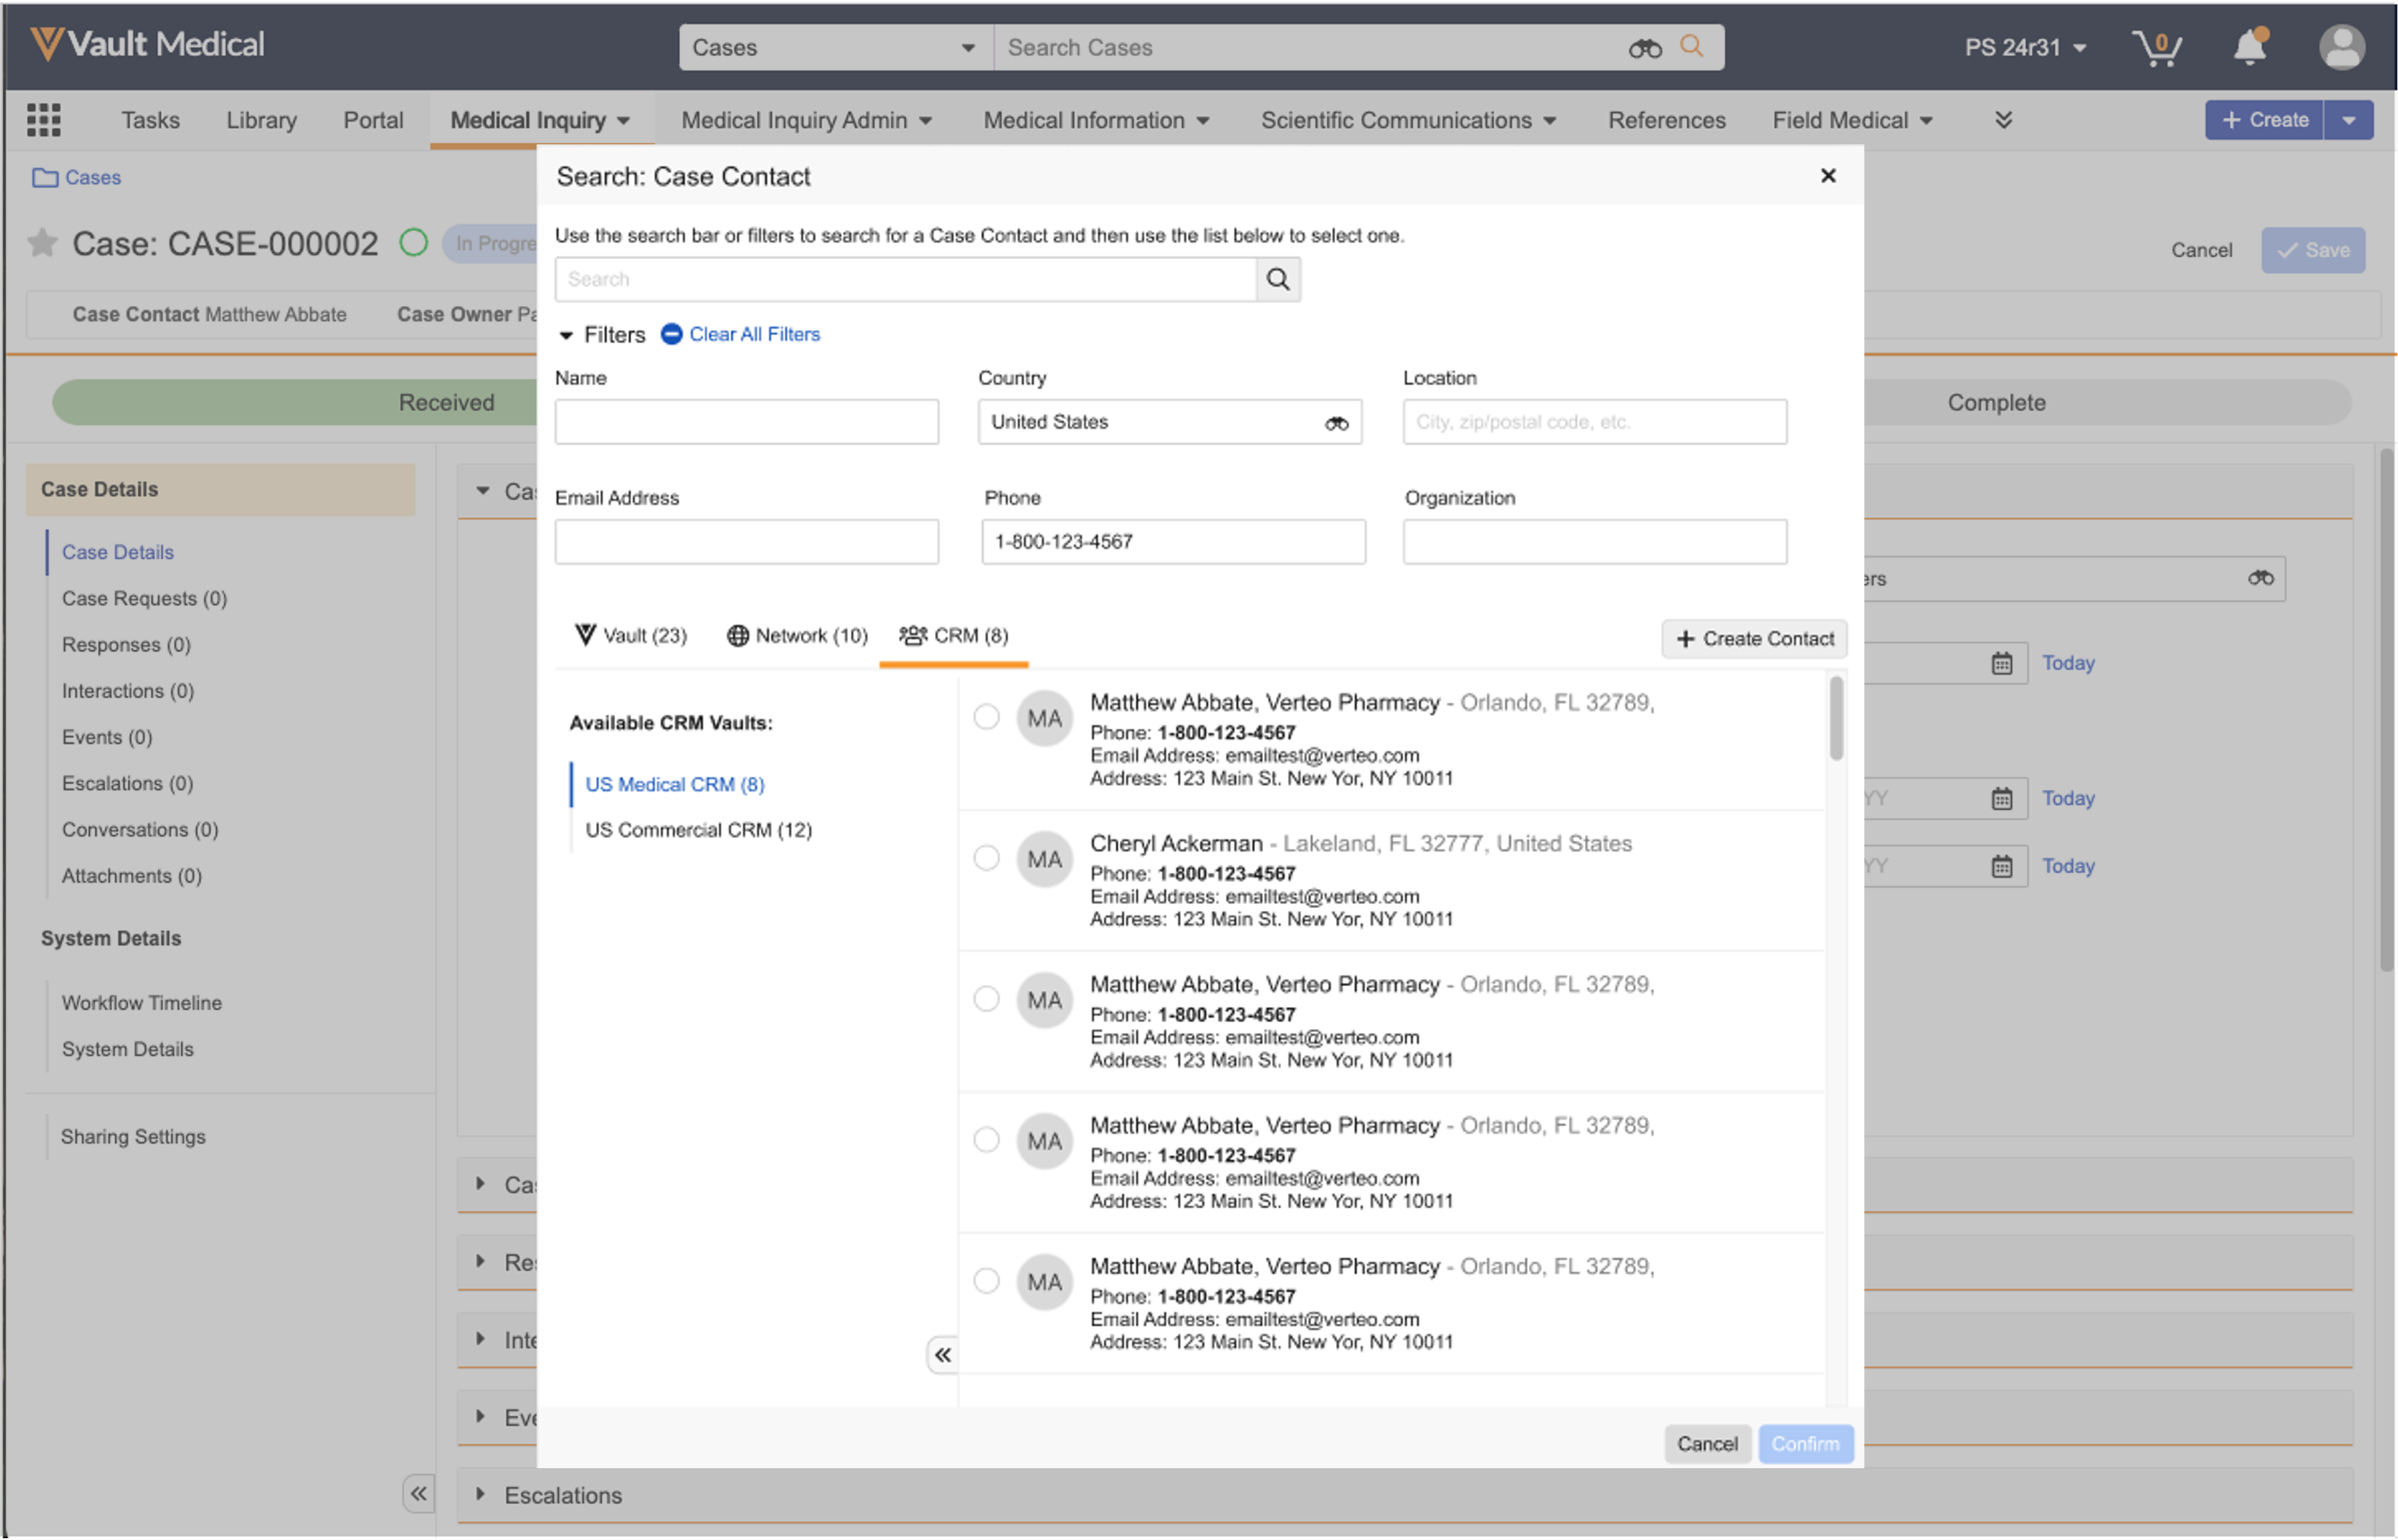2398x1540 pixels.
Task: Click the dialog Search text field
Action: click(905, 279)
